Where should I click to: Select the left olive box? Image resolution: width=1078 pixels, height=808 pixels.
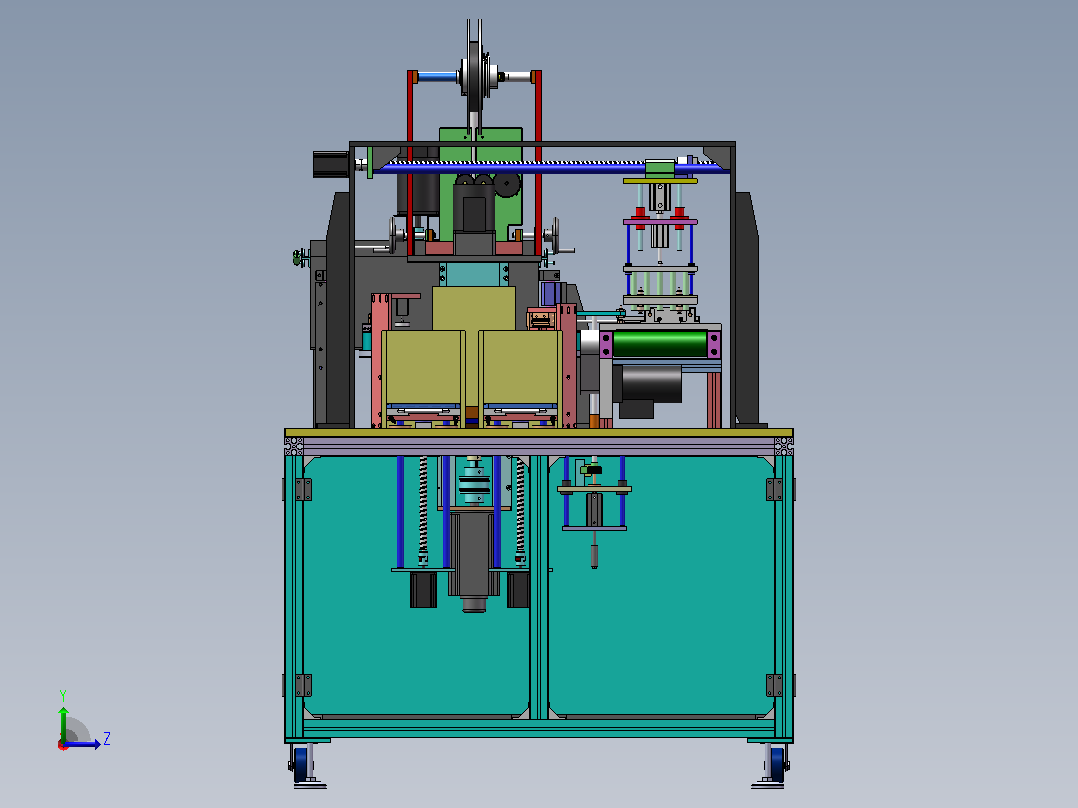click(424, 369)
